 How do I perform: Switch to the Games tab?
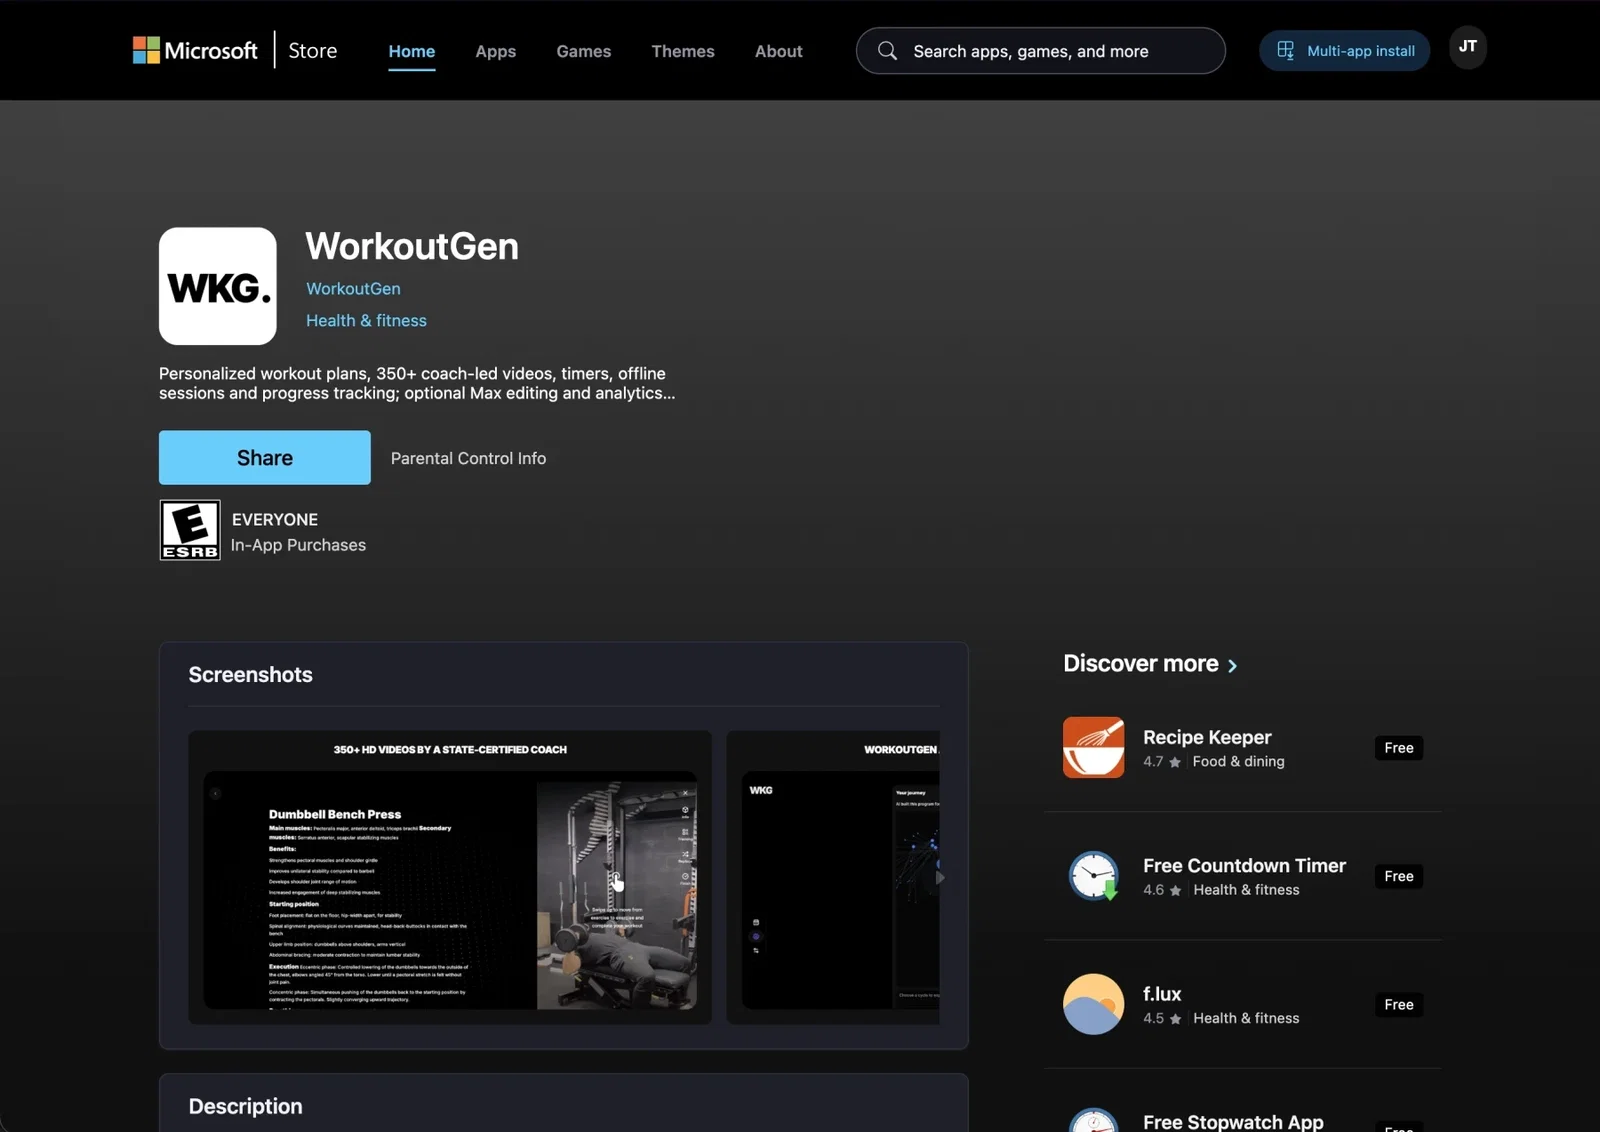pos(583,51)
